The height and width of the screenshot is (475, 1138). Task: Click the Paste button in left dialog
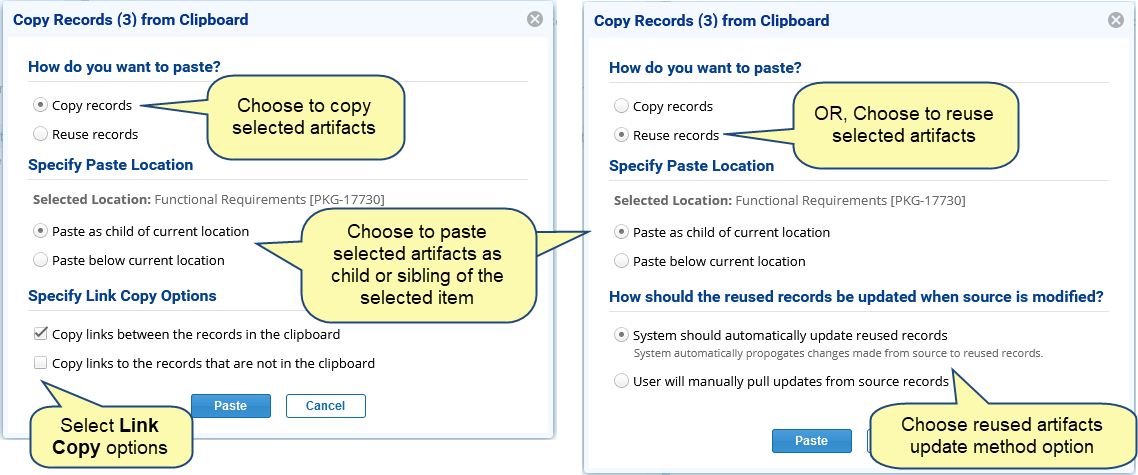231,406
